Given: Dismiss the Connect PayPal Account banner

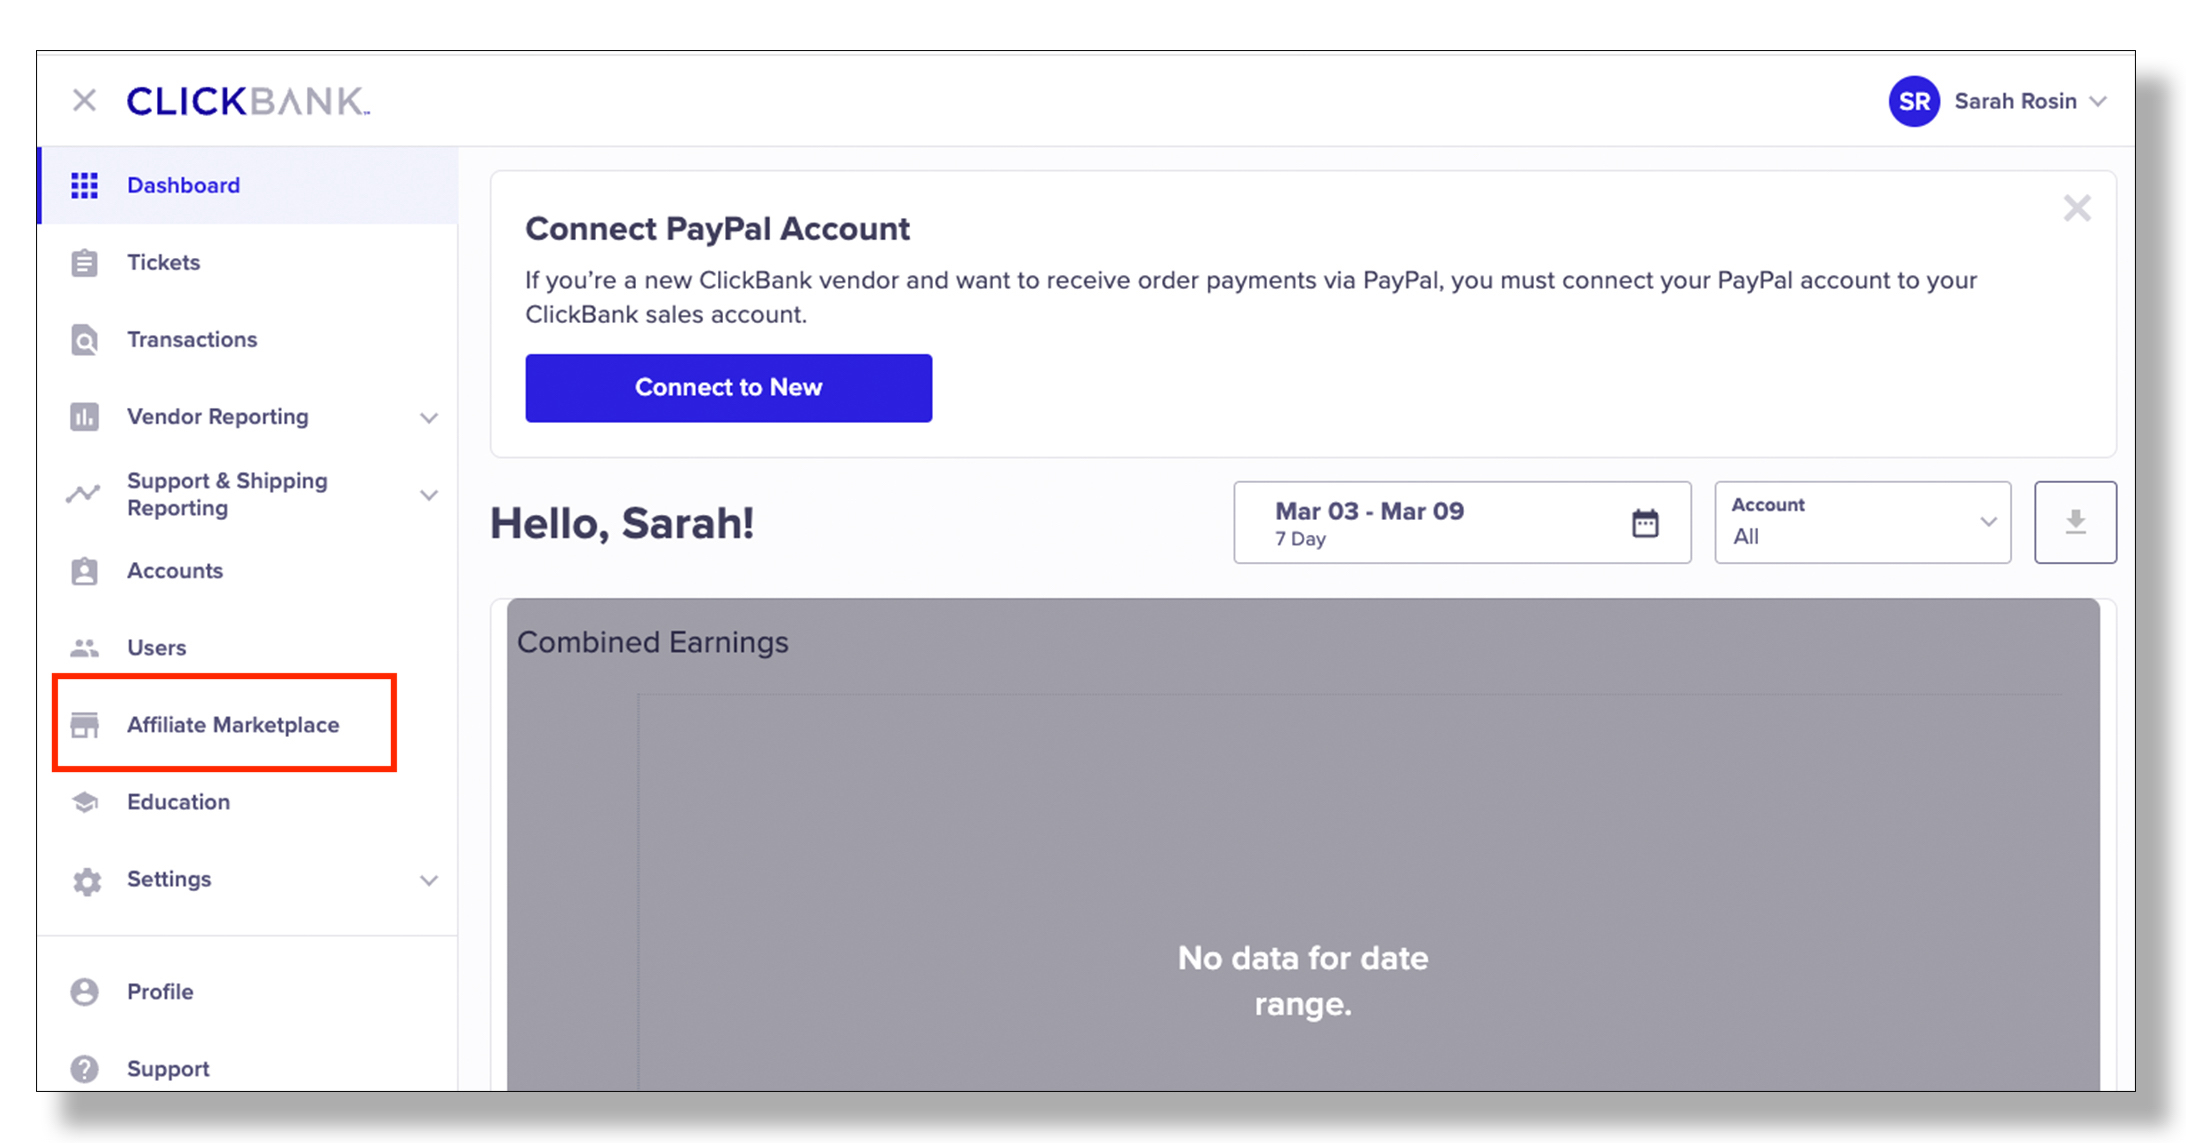Looking at the screenshot, I should coord(2078,208).
